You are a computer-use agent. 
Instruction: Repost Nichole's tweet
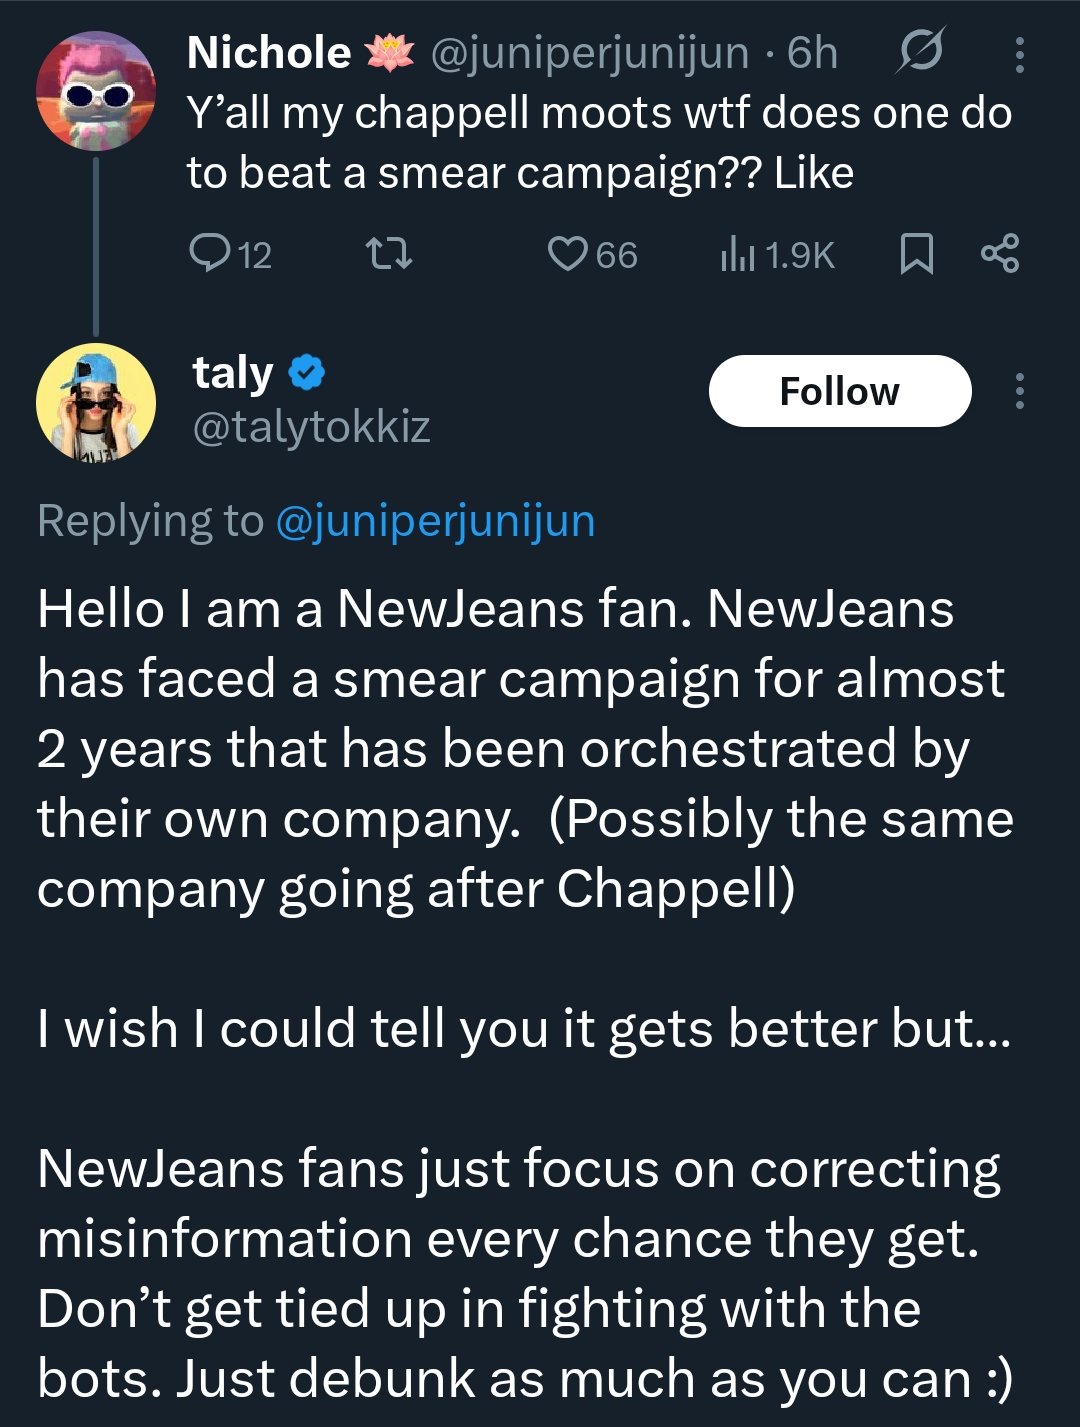pyautogui.click(x=388, y=254)
